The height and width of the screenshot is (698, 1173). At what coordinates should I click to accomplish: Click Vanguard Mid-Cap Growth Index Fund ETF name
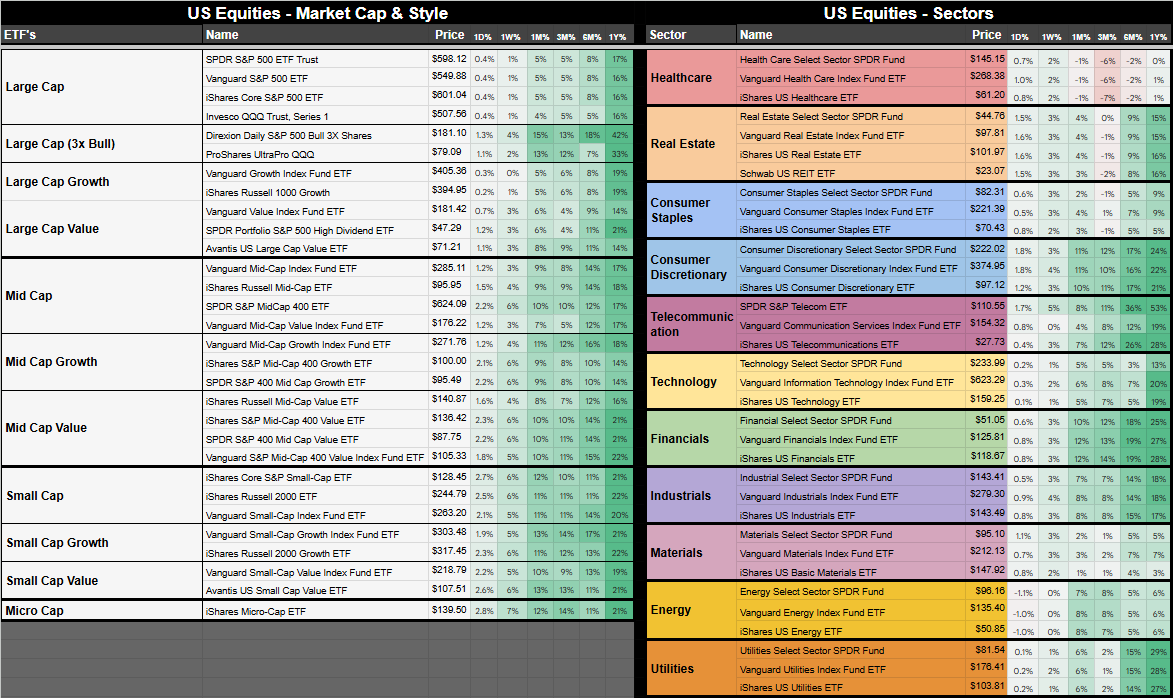tap(298, 345)
